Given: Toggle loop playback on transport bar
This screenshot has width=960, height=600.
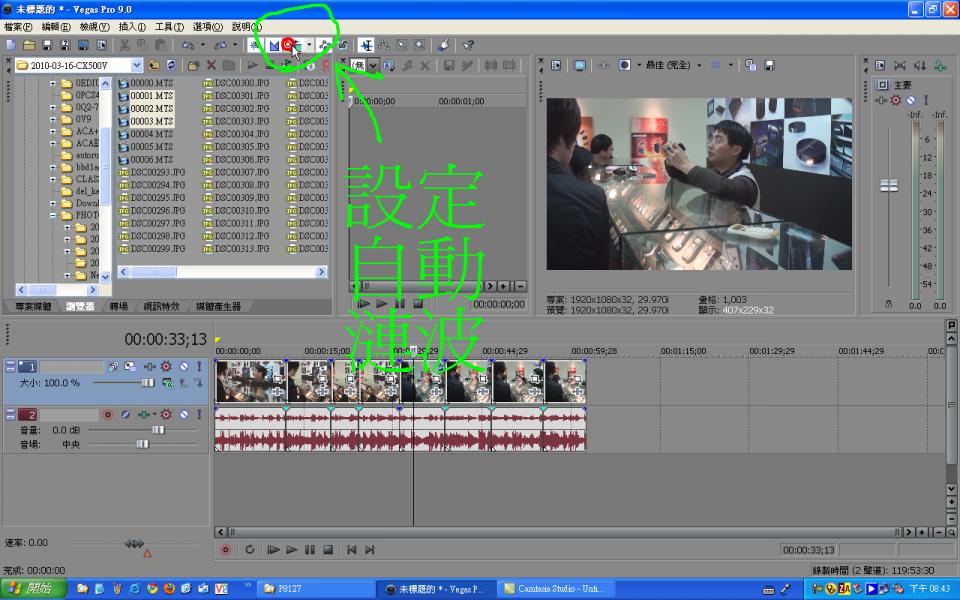Looking at the screenshot, I should tap(249, 550).
